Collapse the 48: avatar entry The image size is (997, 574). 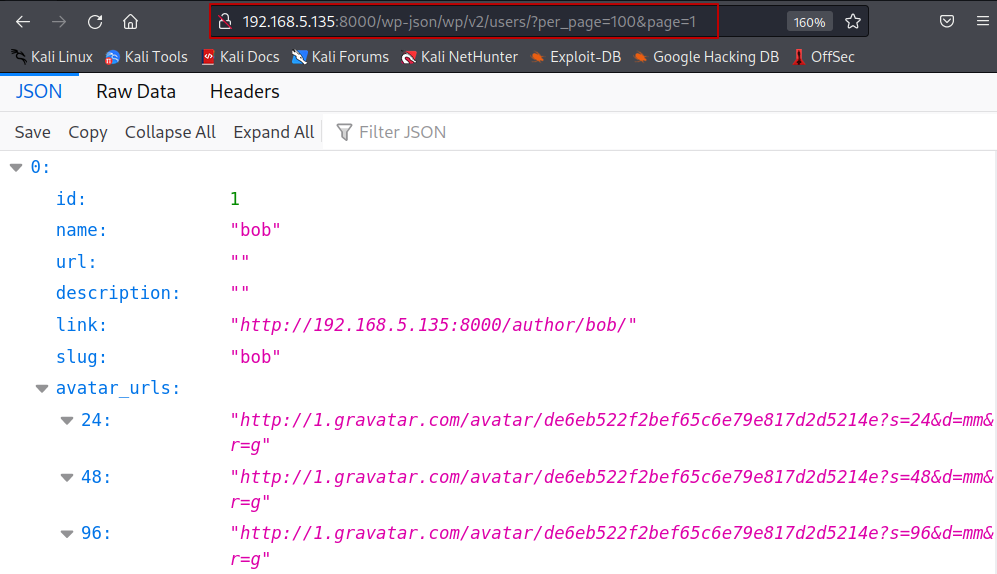[67, 477]
